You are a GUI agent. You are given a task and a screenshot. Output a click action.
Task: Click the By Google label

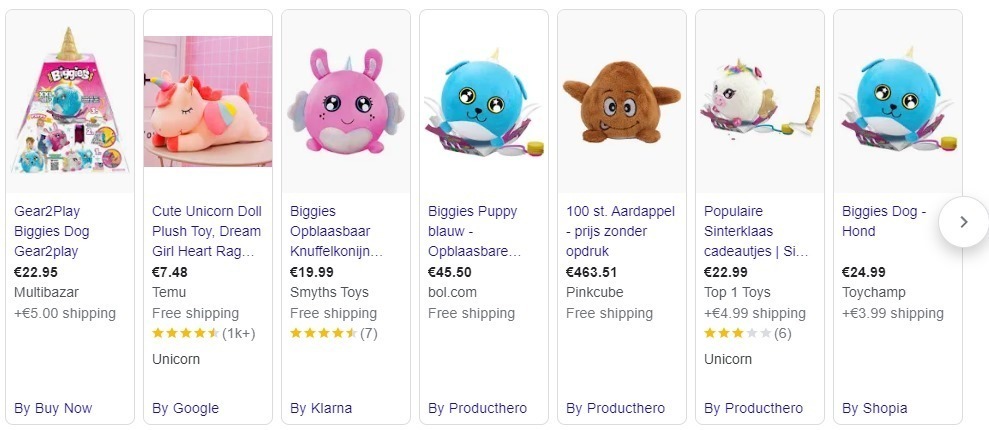pos(185,408)
